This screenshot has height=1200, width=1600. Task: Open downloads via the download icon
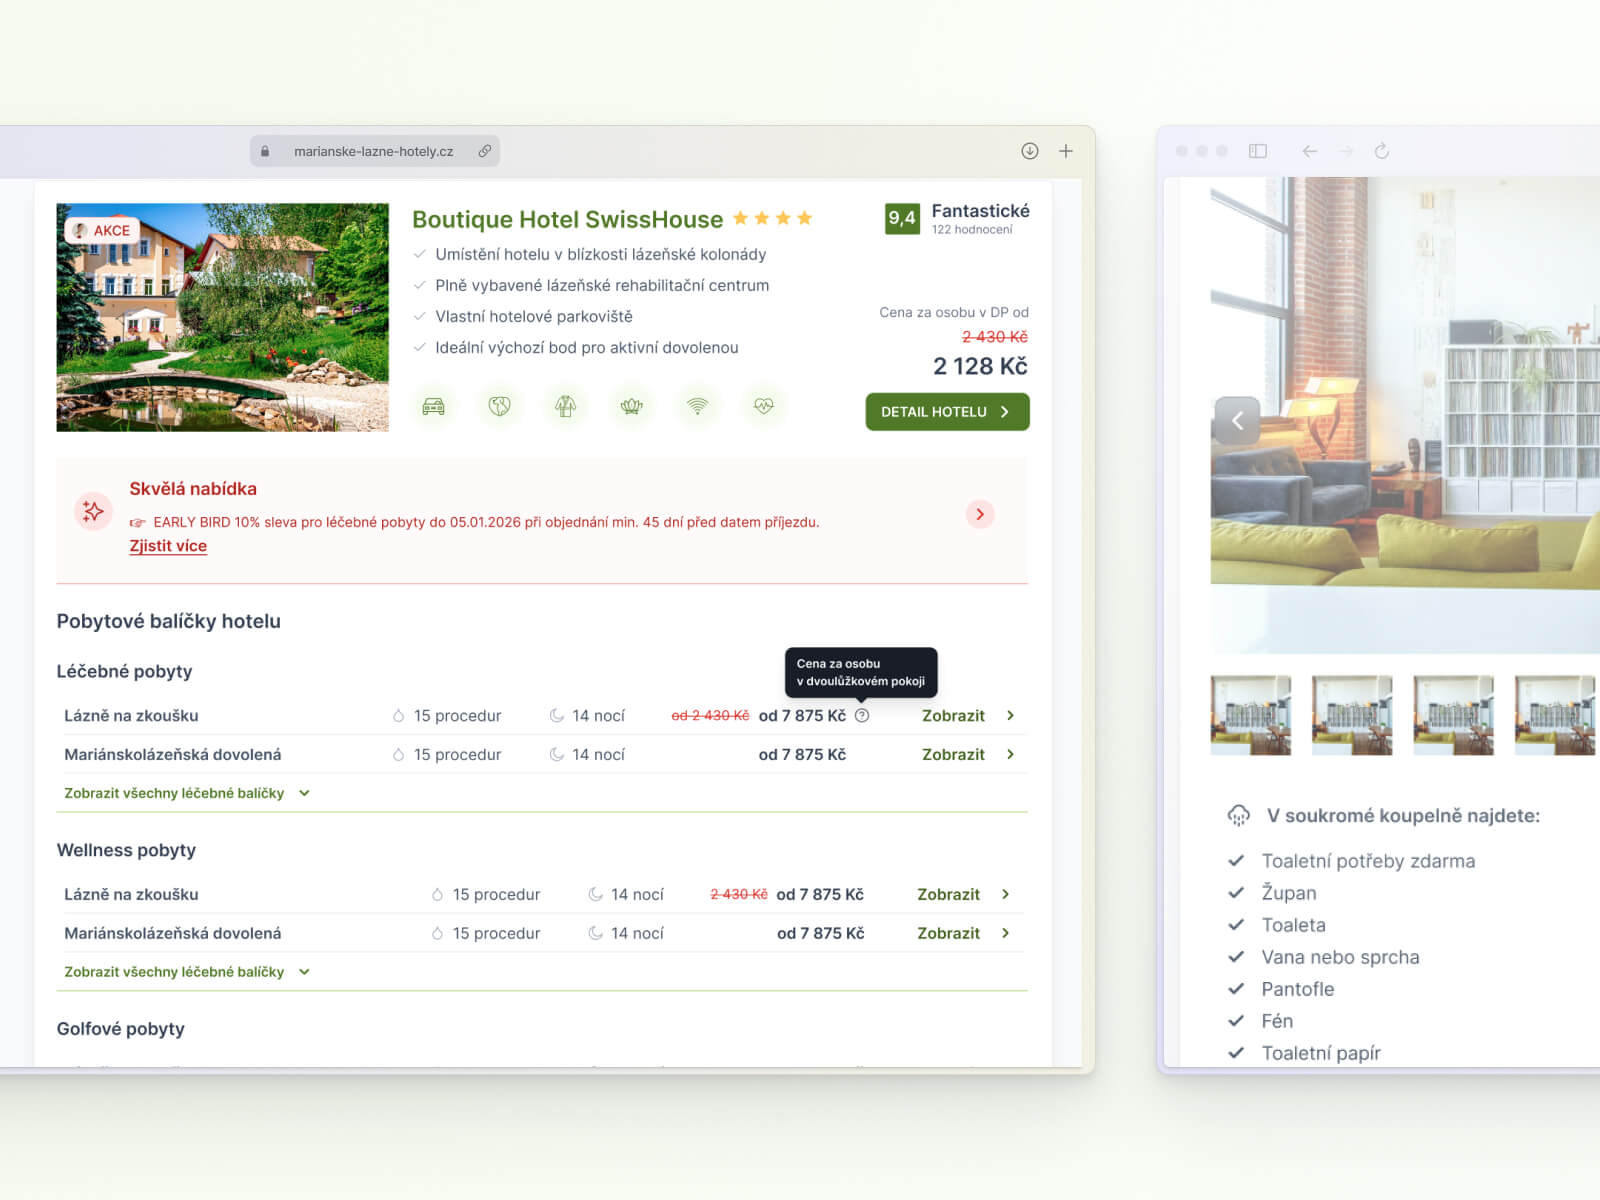pos(1029,151)
